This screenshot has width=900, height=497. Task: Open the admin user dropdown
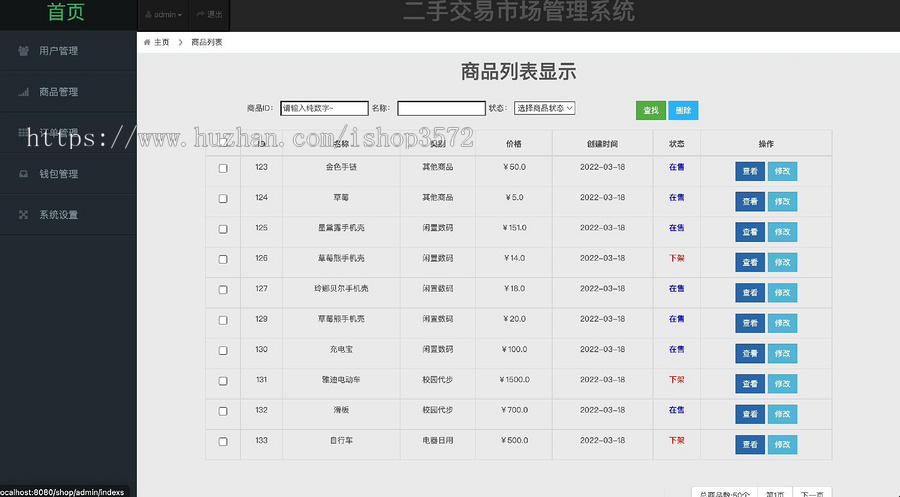164,14
